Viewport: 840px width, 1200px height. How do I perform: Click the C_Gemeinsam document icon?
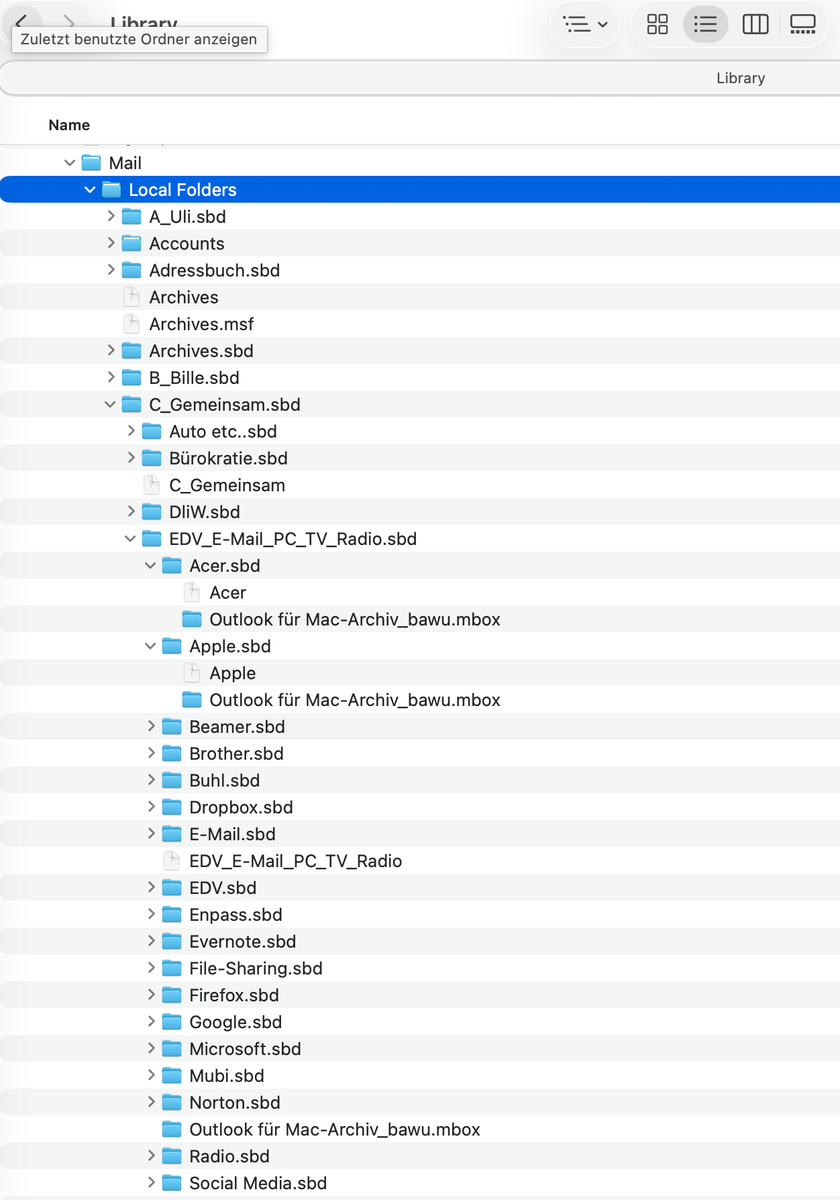pyautogui.click(x=151, y=485)
